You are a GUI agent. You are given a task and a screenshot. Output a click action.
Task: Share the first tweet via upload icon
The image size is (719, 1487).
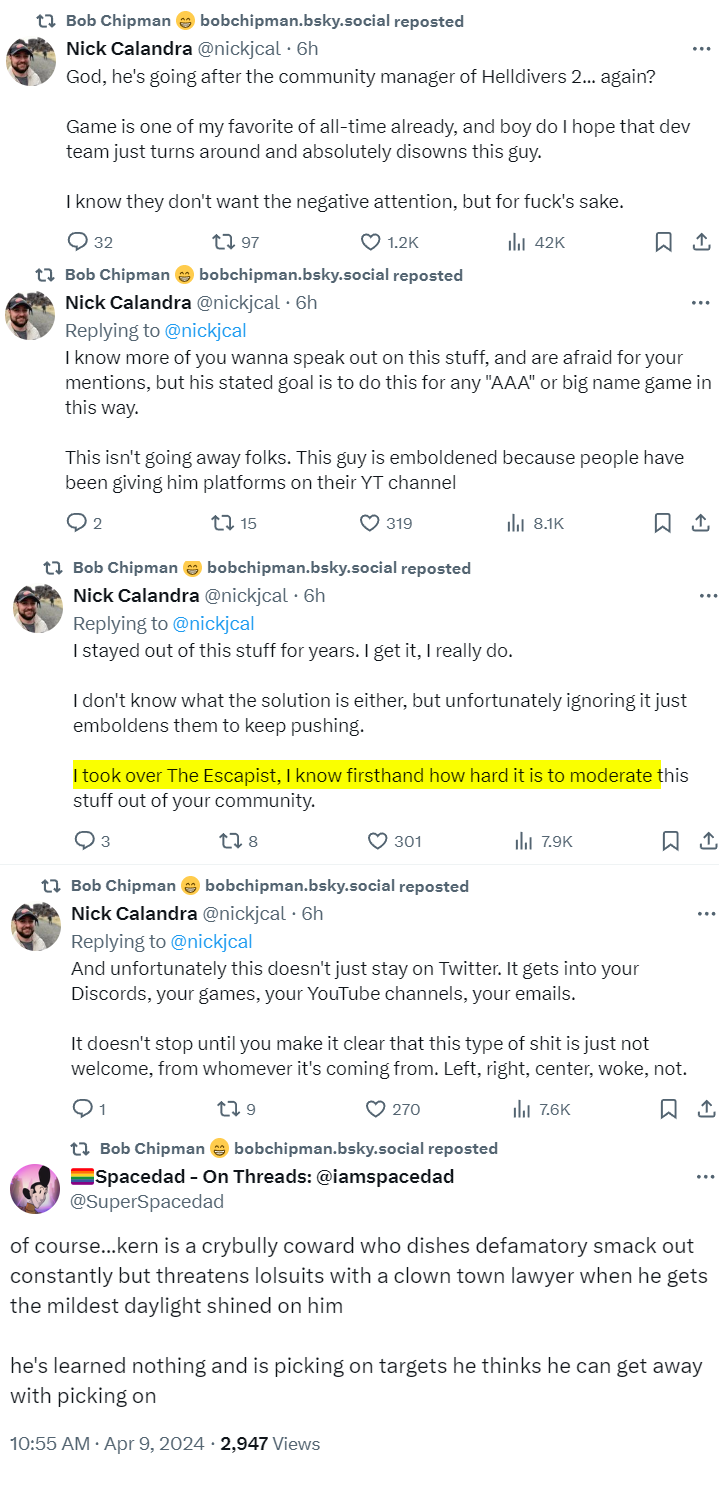(702, 242)
